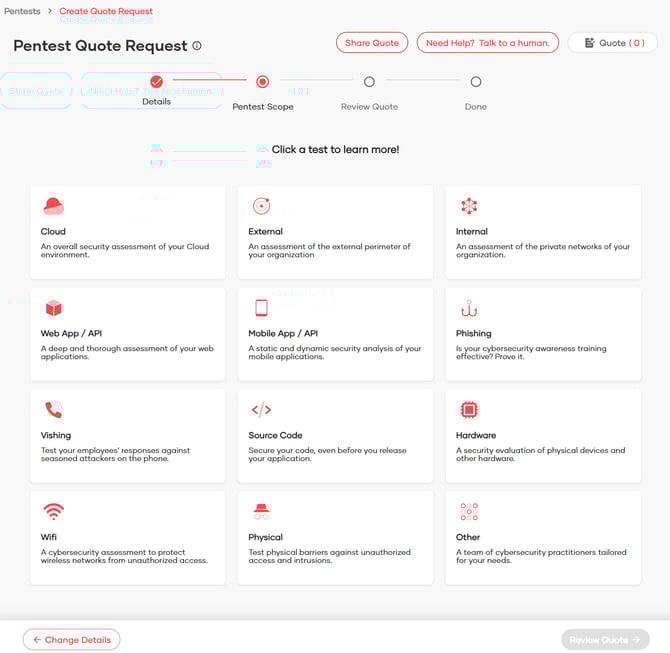
Task: Click the Mobile App / API phone icon
Action: point(261,308)
